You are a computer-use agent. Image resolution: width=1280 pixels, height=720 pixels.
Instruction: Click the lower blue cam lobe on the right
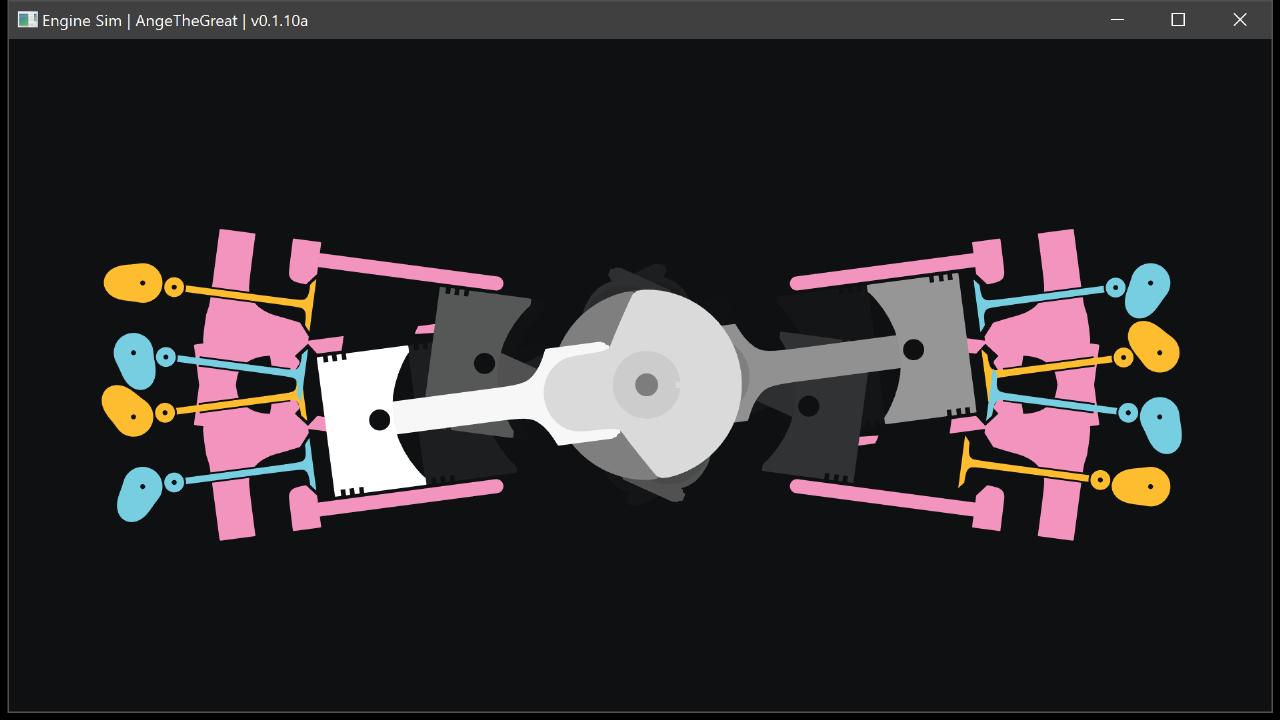[1161, 425]
